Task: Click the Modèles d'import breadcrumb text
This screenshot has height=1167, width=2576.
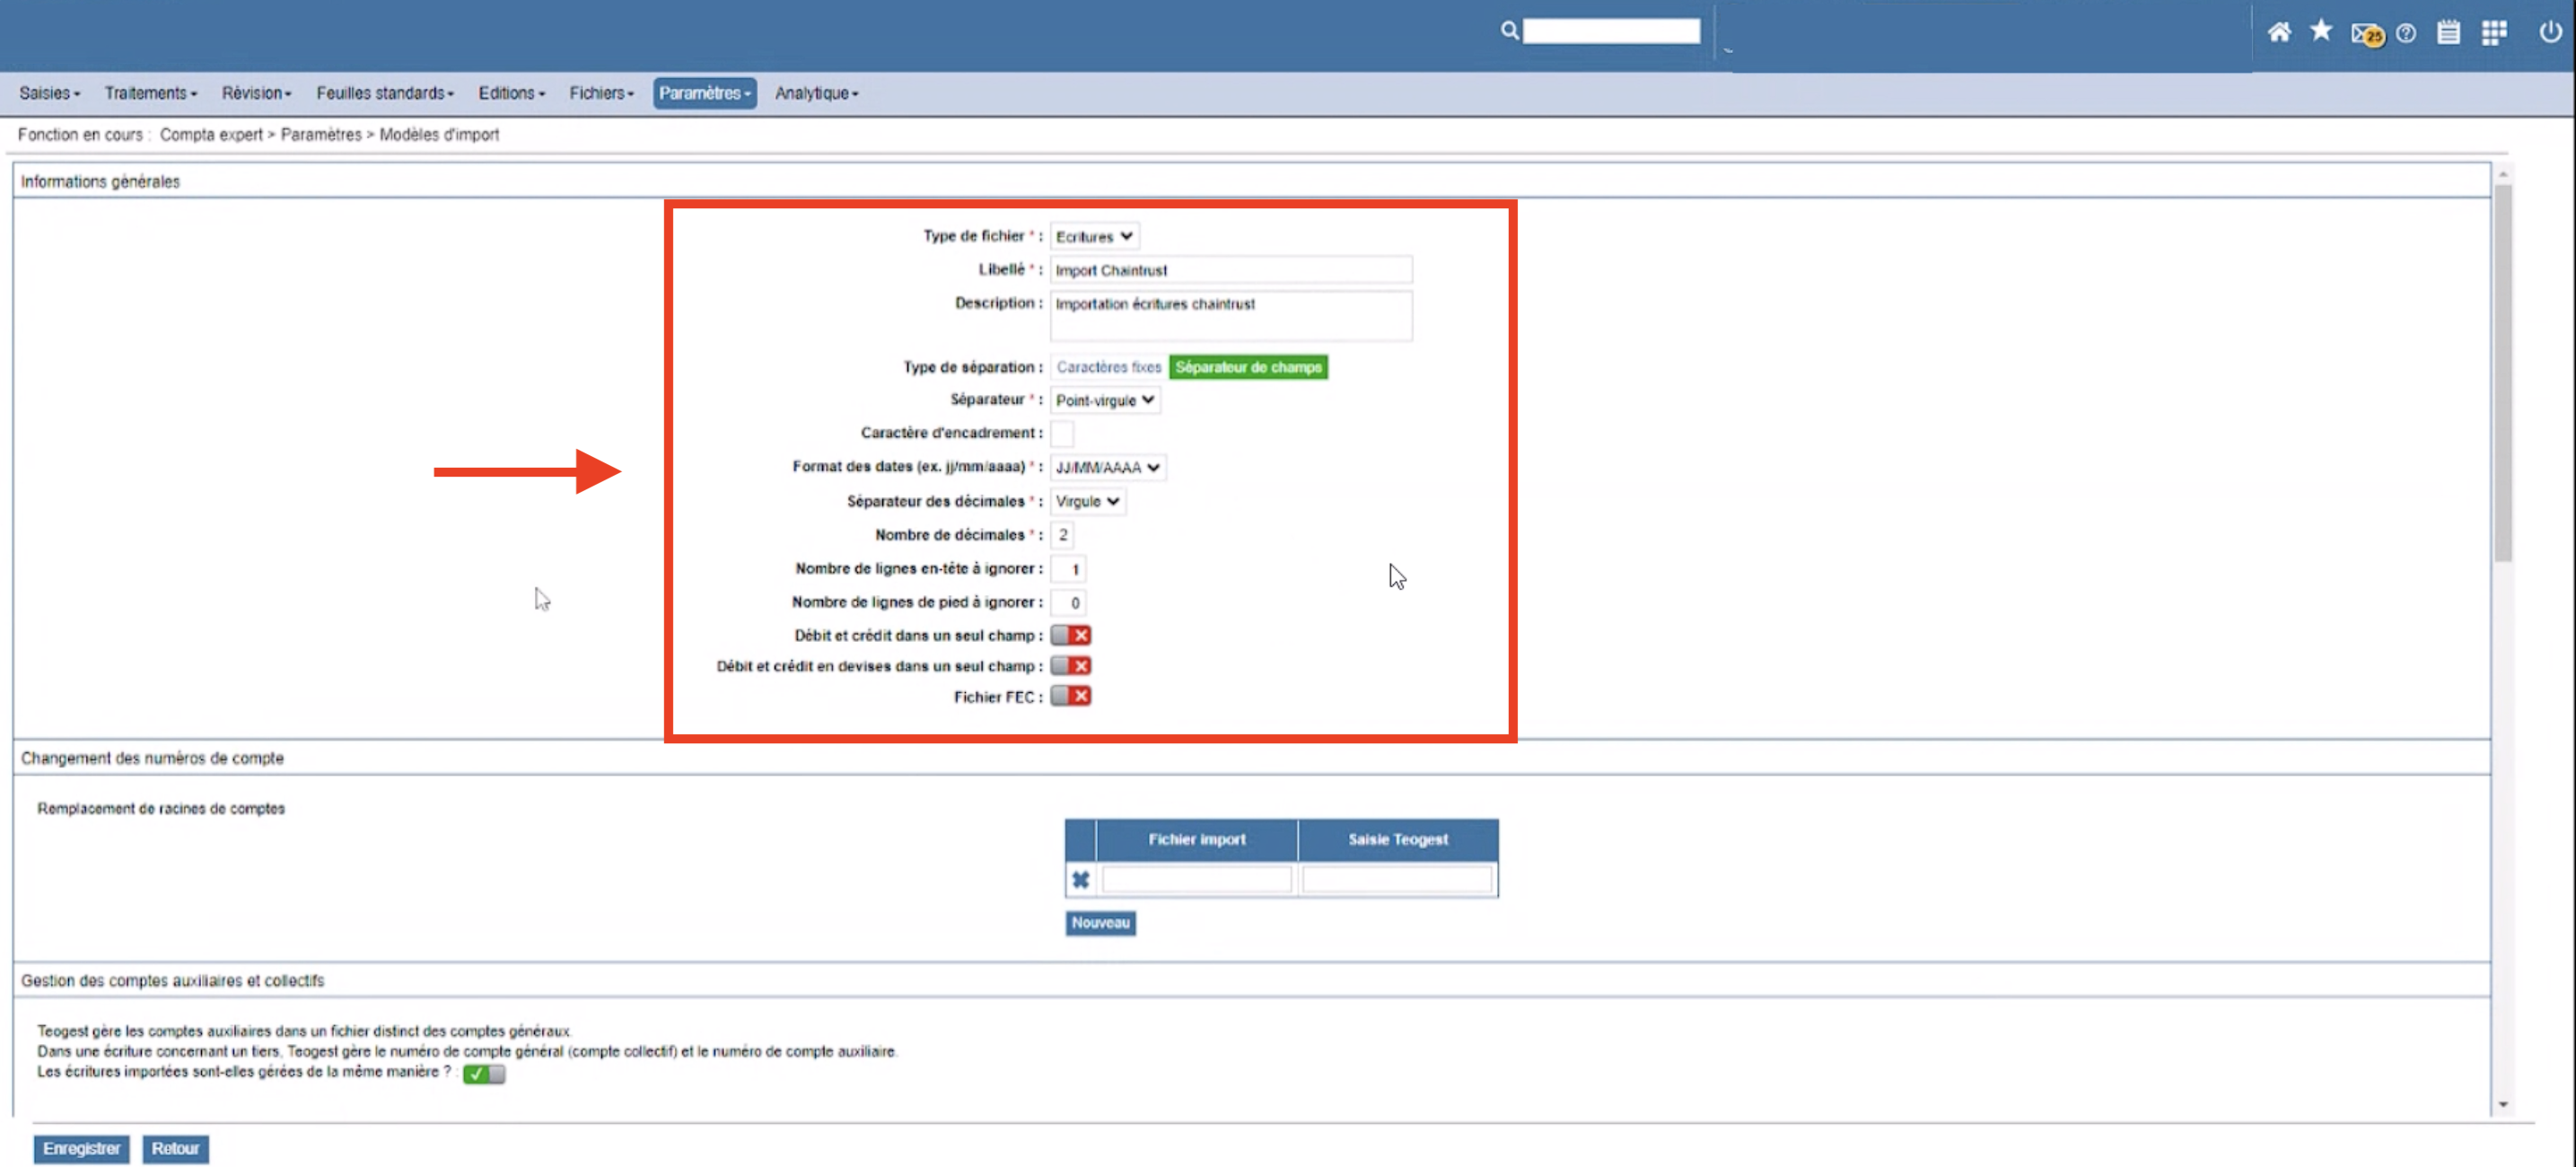Action: (439, 135)
